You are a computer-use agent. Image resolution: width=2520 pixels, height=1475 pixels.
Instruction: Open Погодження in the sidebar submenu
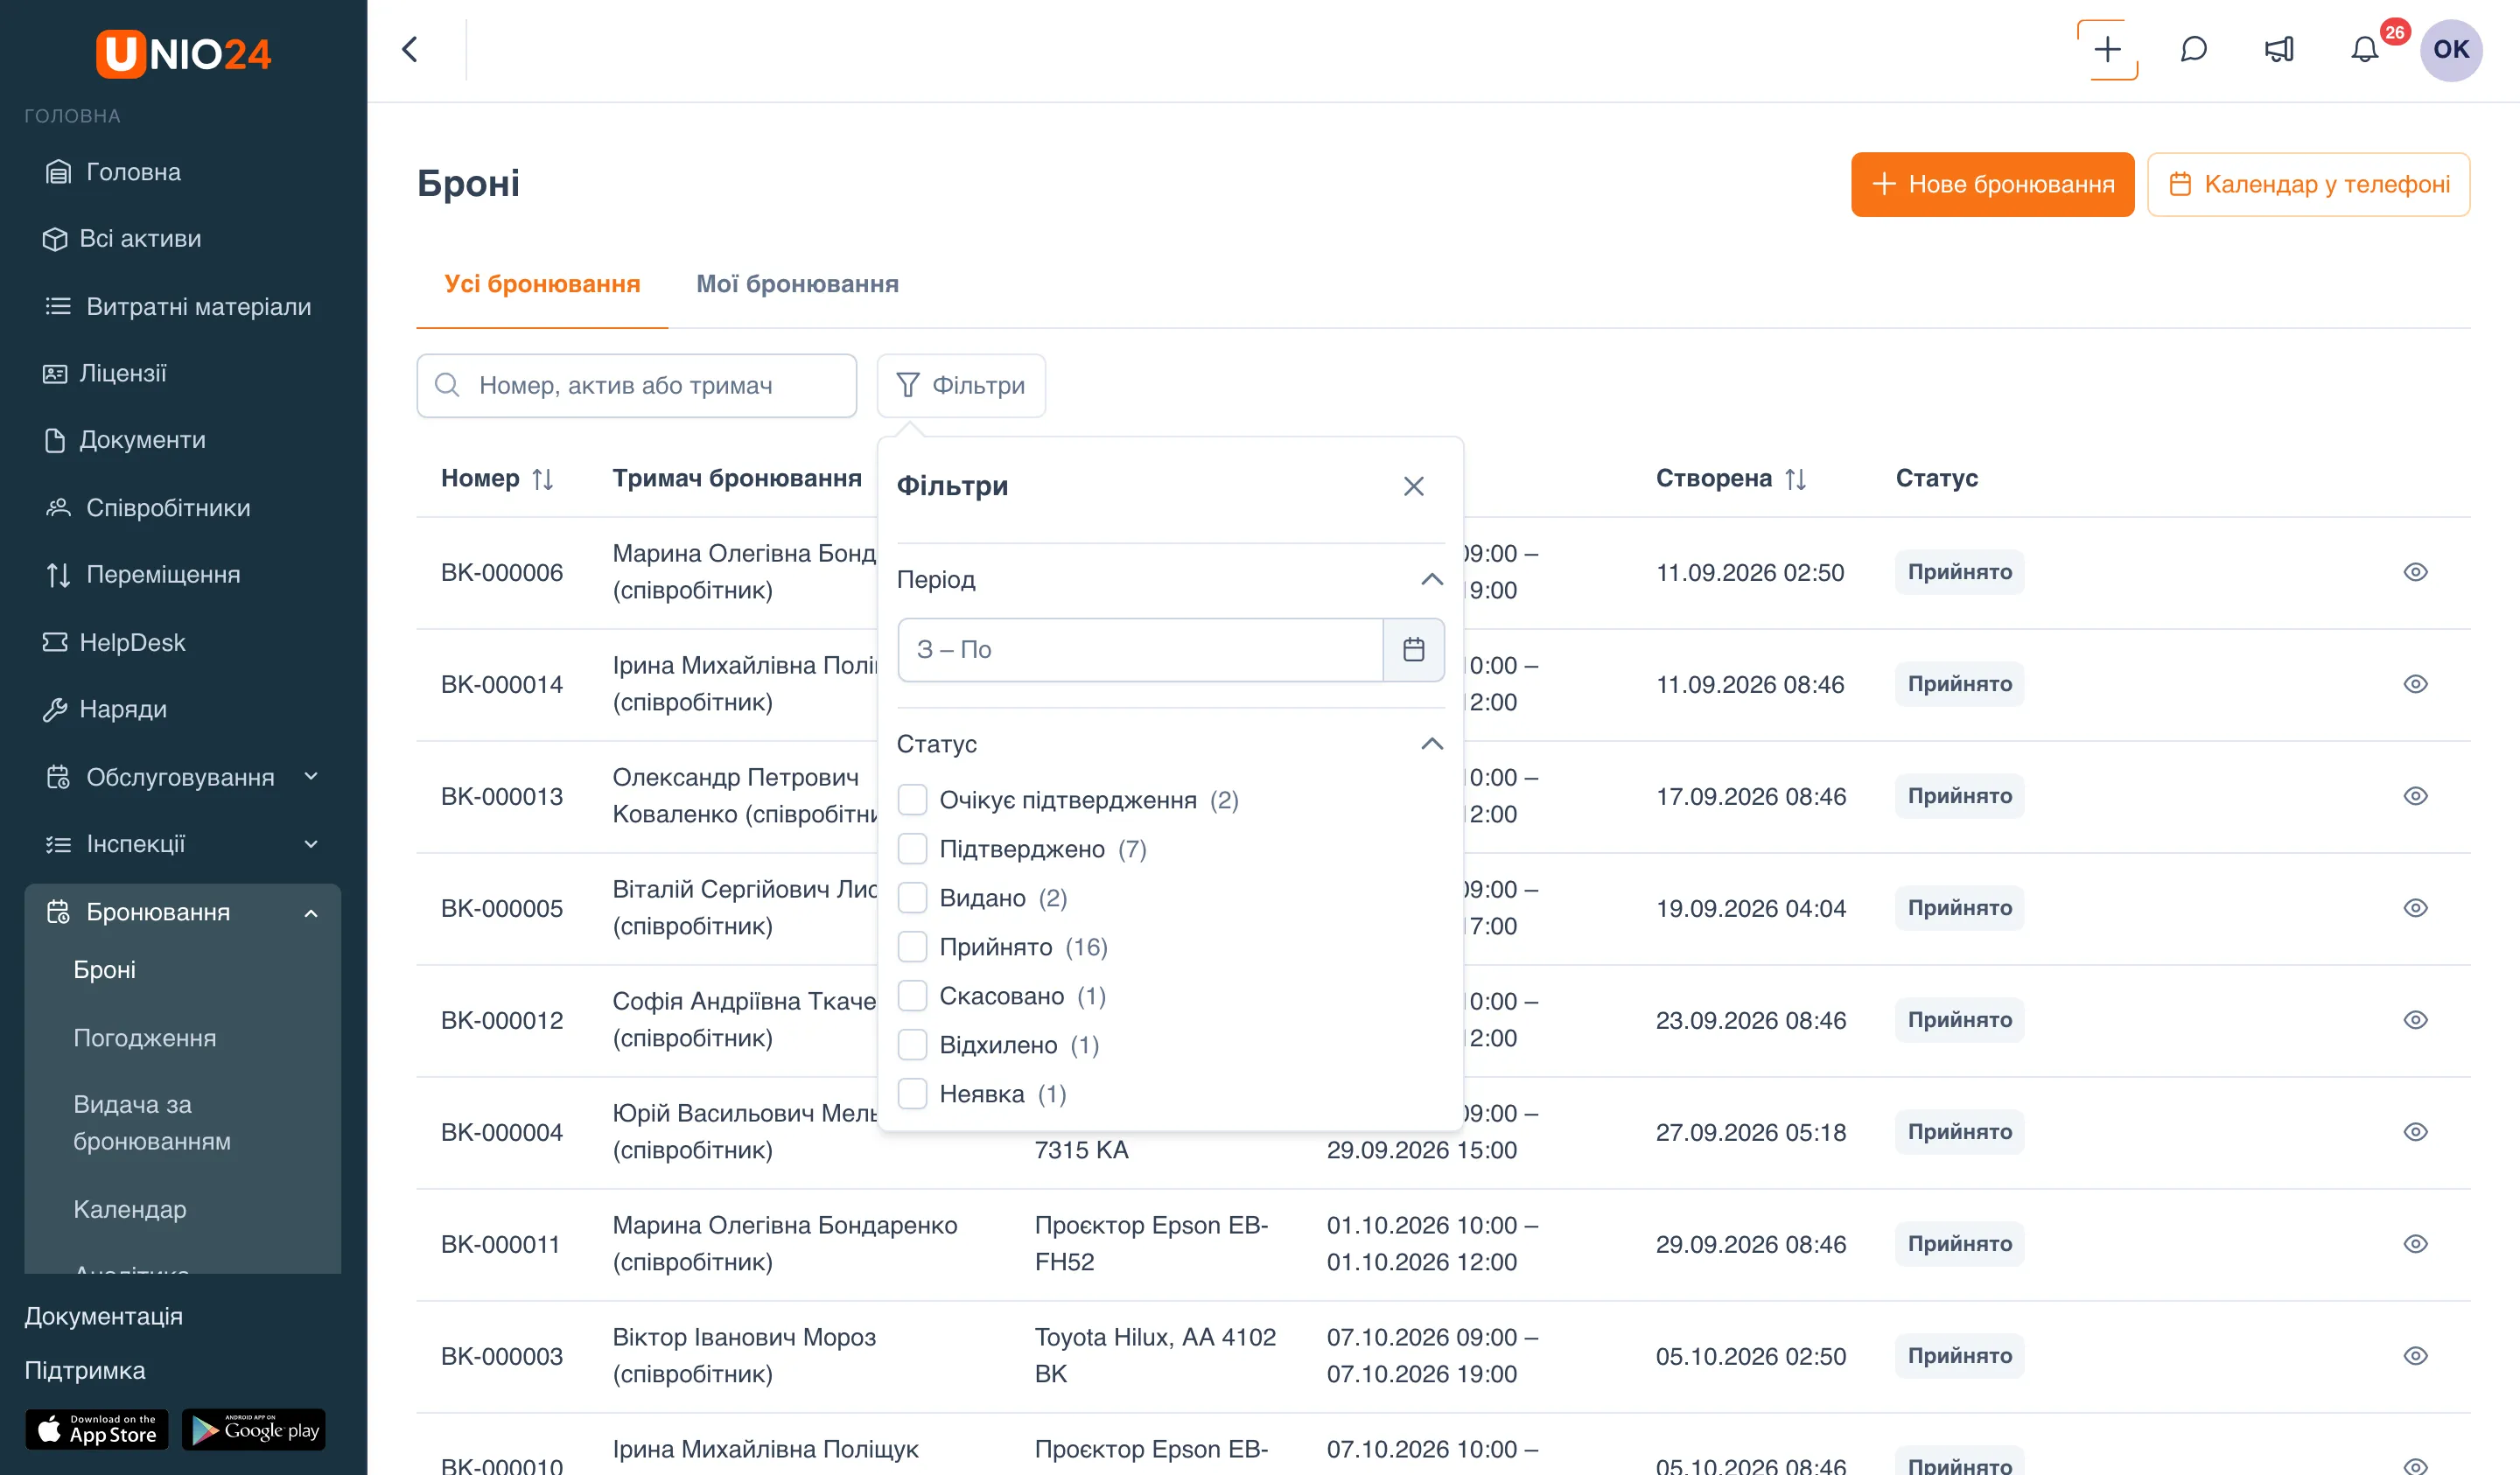[x=145, y=1038]
